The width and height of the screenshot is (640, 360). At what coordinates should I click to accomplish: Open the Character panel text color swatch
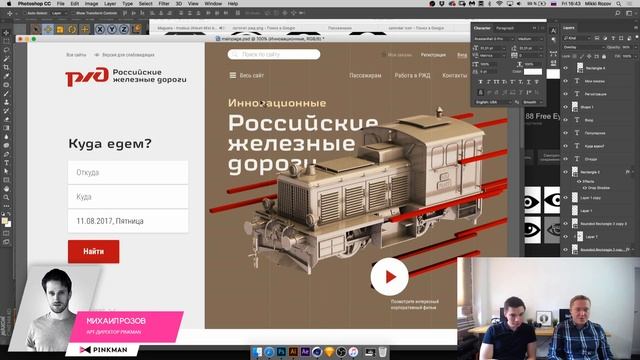[533, 71]
